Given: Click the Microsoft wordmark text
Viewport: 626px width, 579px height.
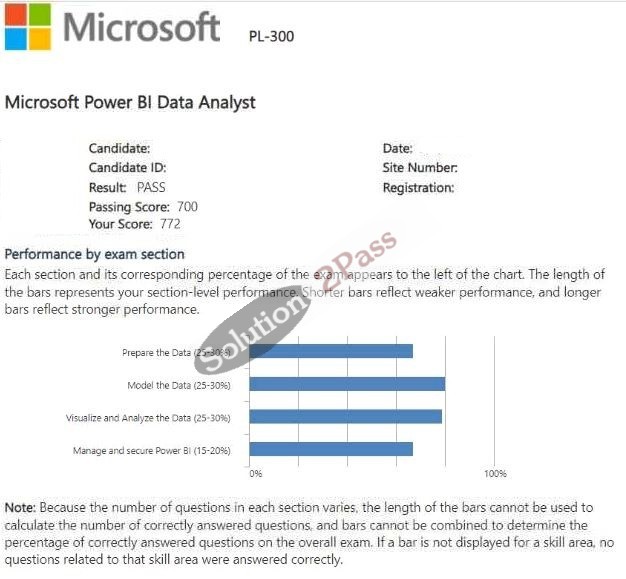Looking at the screenshot, I should point(142,27).
